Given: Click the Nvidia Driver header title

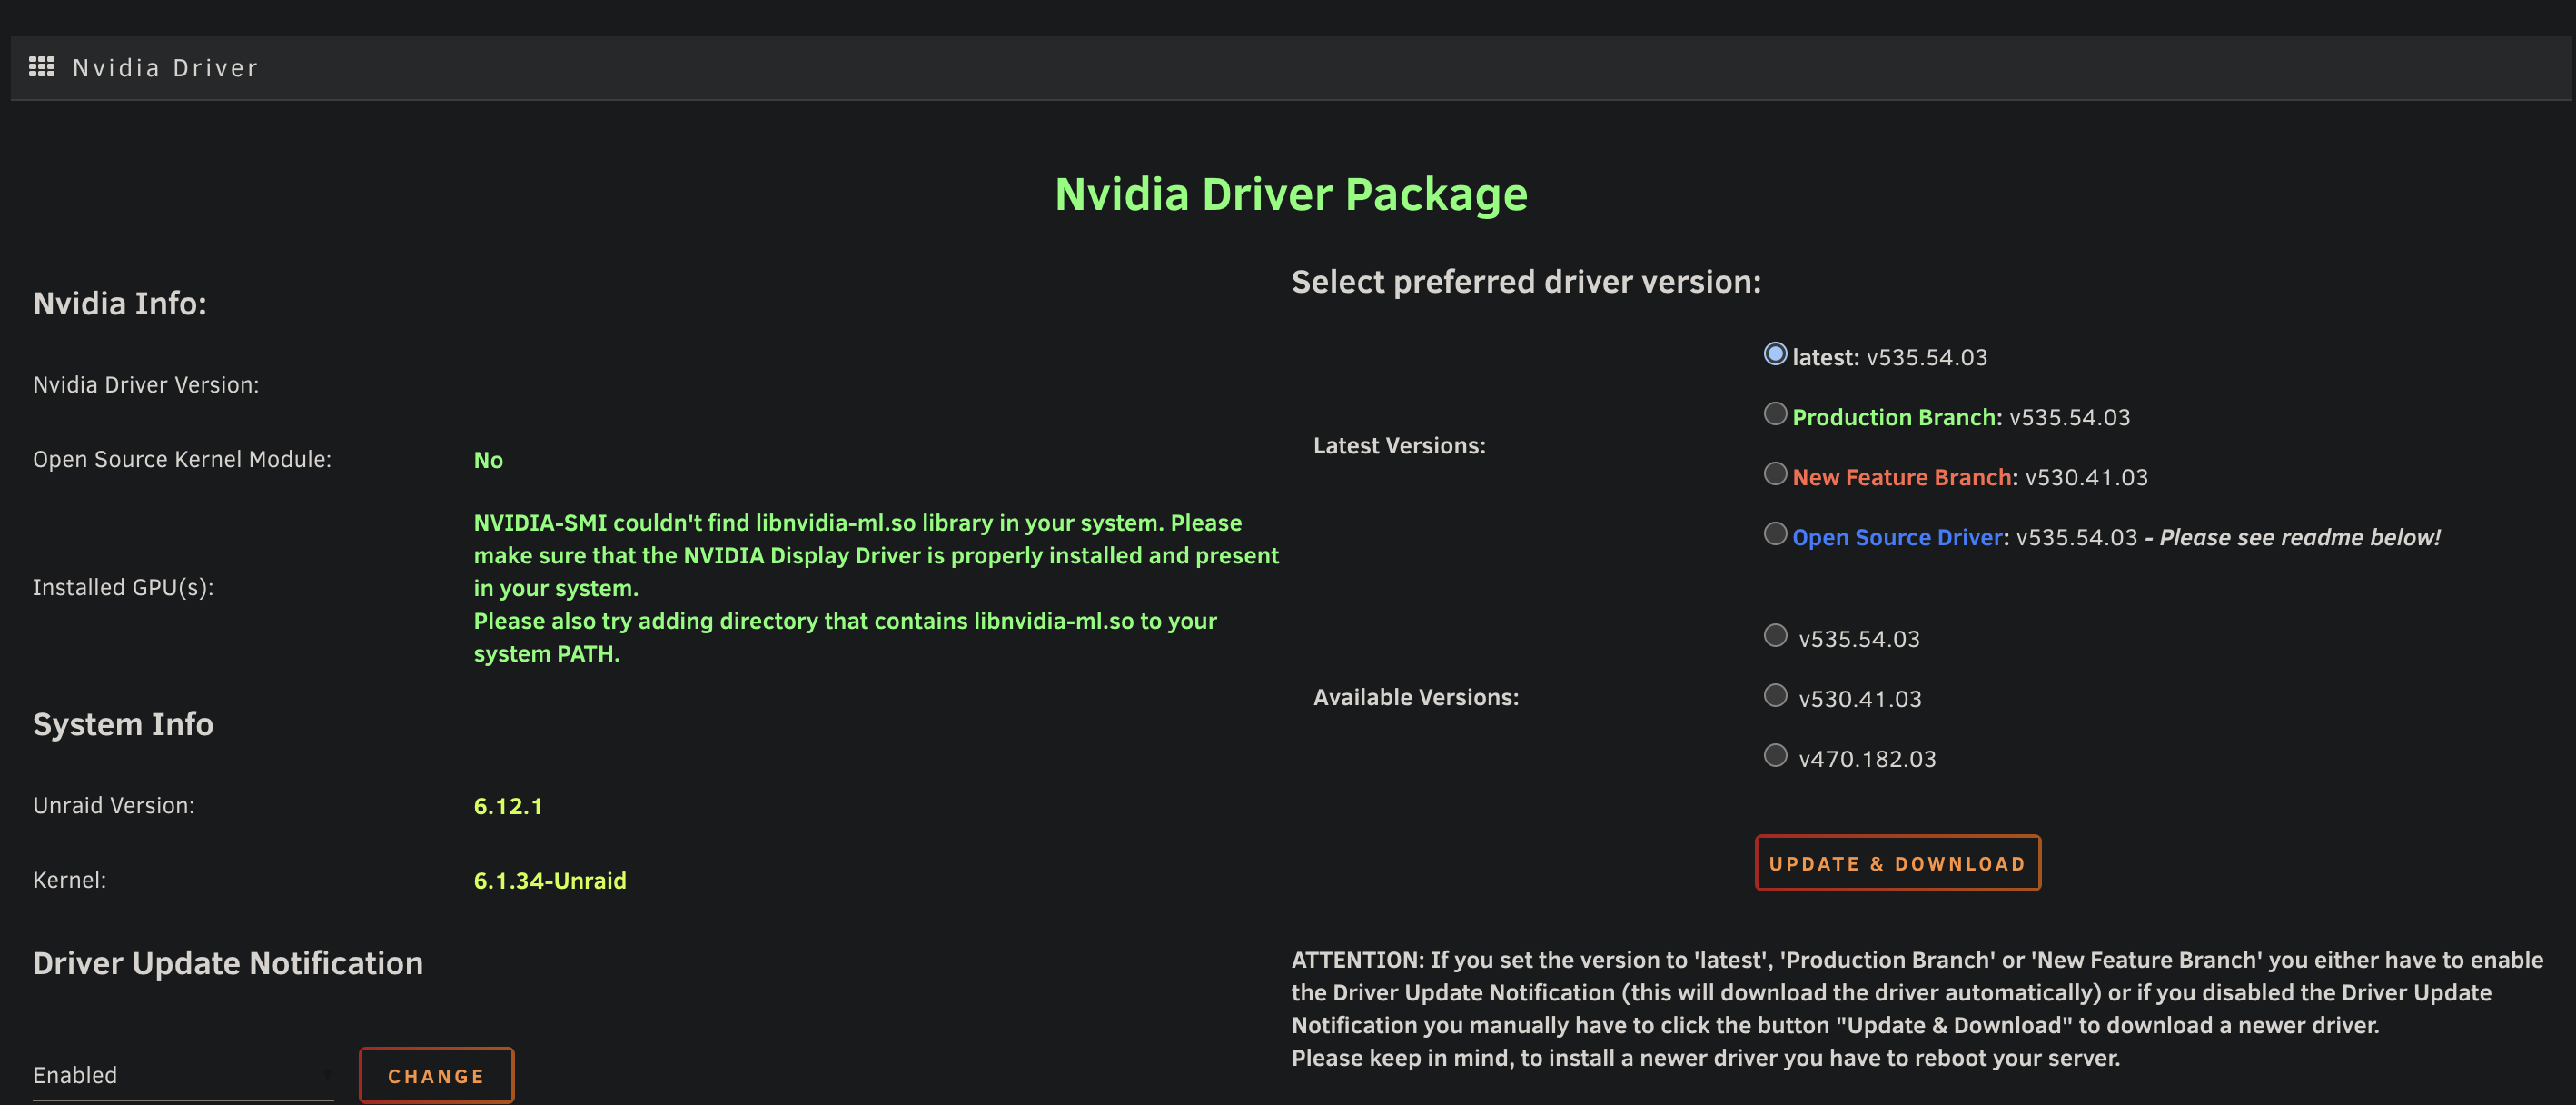Looking at the screenshot, I should 166,68.
